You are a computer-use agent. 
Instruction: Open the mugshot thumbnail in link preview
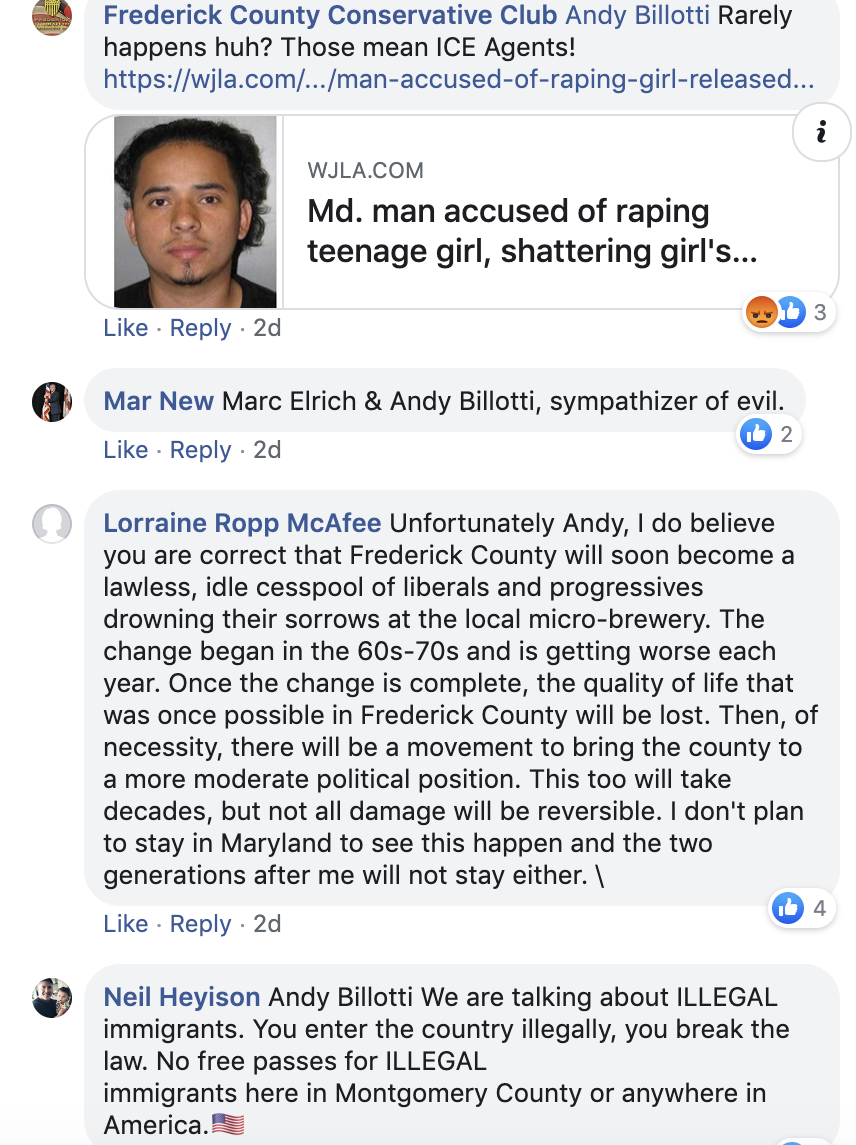pyautogui.click(x=195, y=211)
